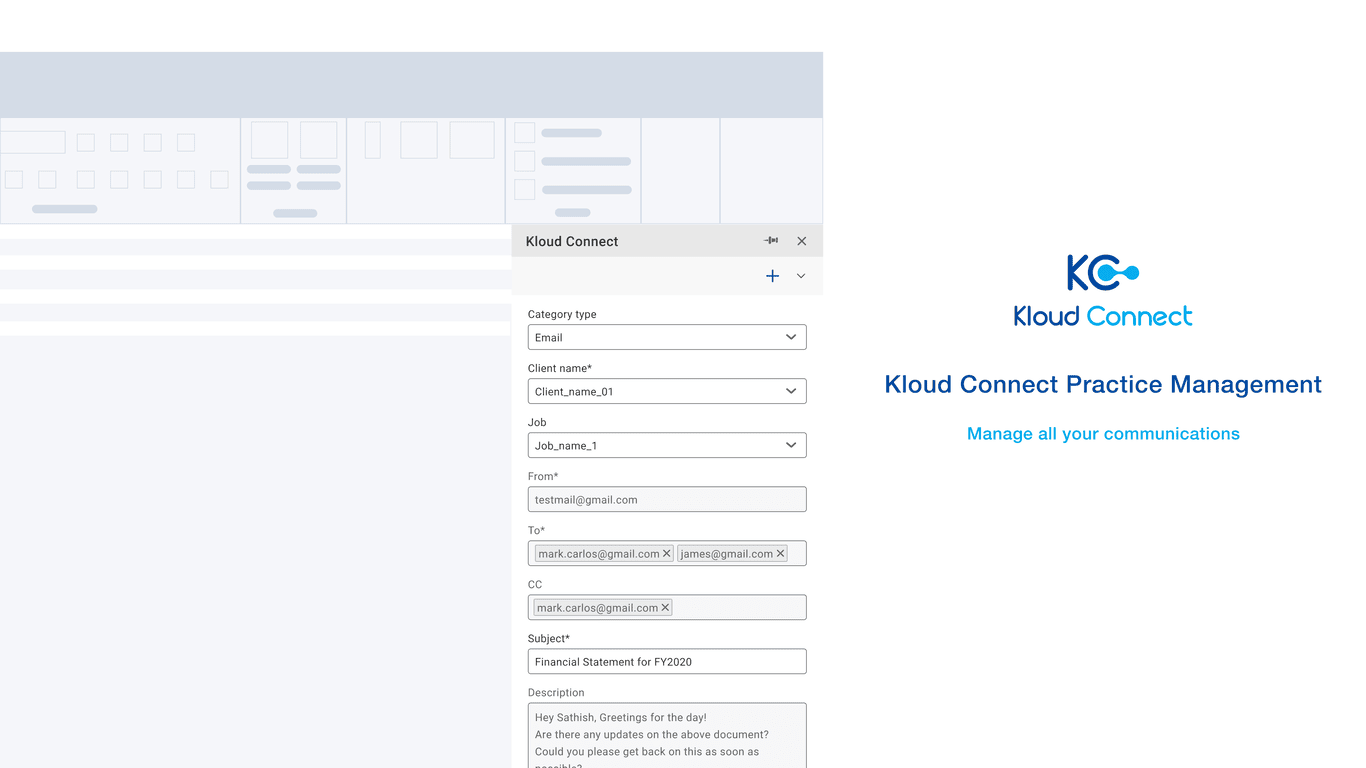Click the james@gmail.com recipient chip
This screenshot has height=768, width=1366.
tap(732, 553)
